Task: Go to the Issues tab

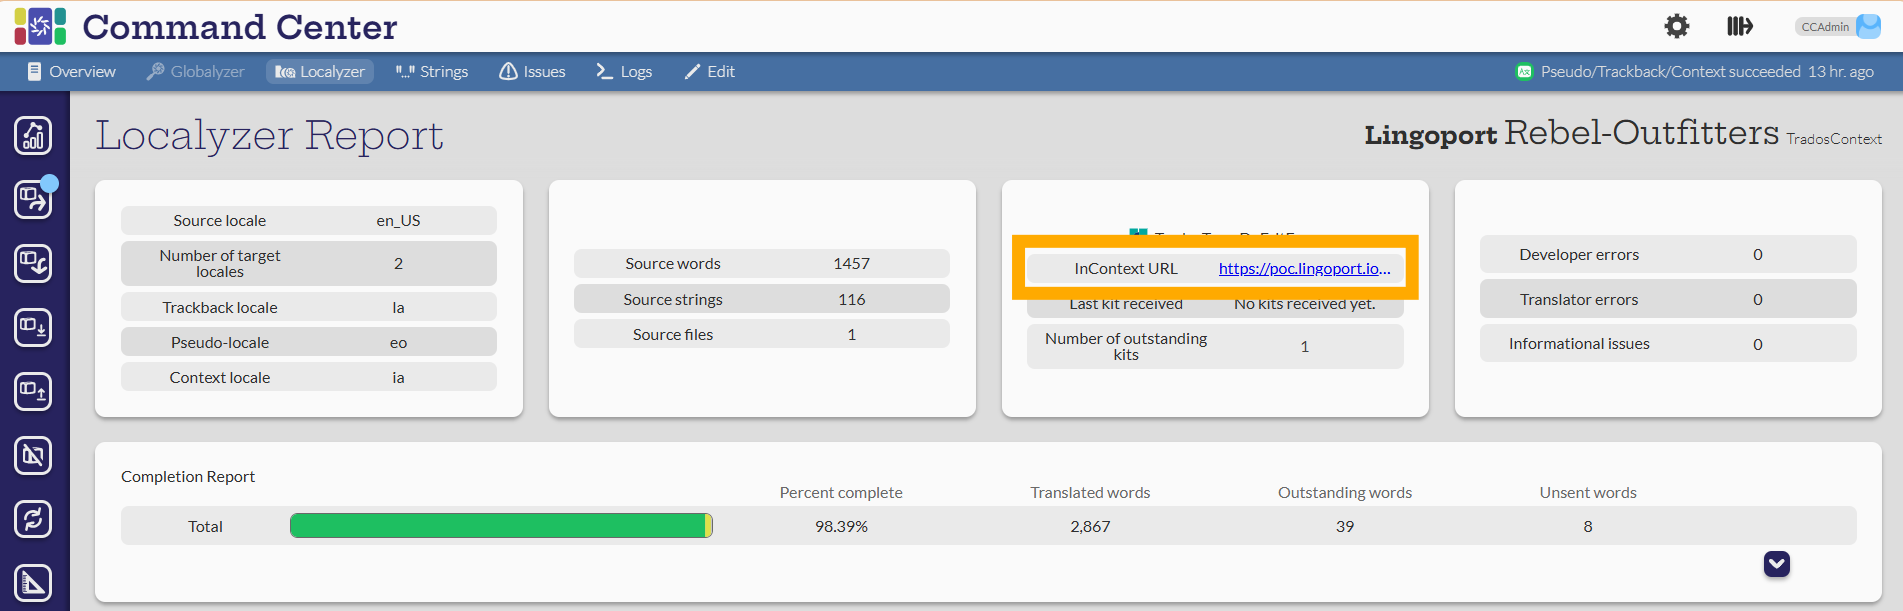Action: pyautogui.click(x=532, y=72)
